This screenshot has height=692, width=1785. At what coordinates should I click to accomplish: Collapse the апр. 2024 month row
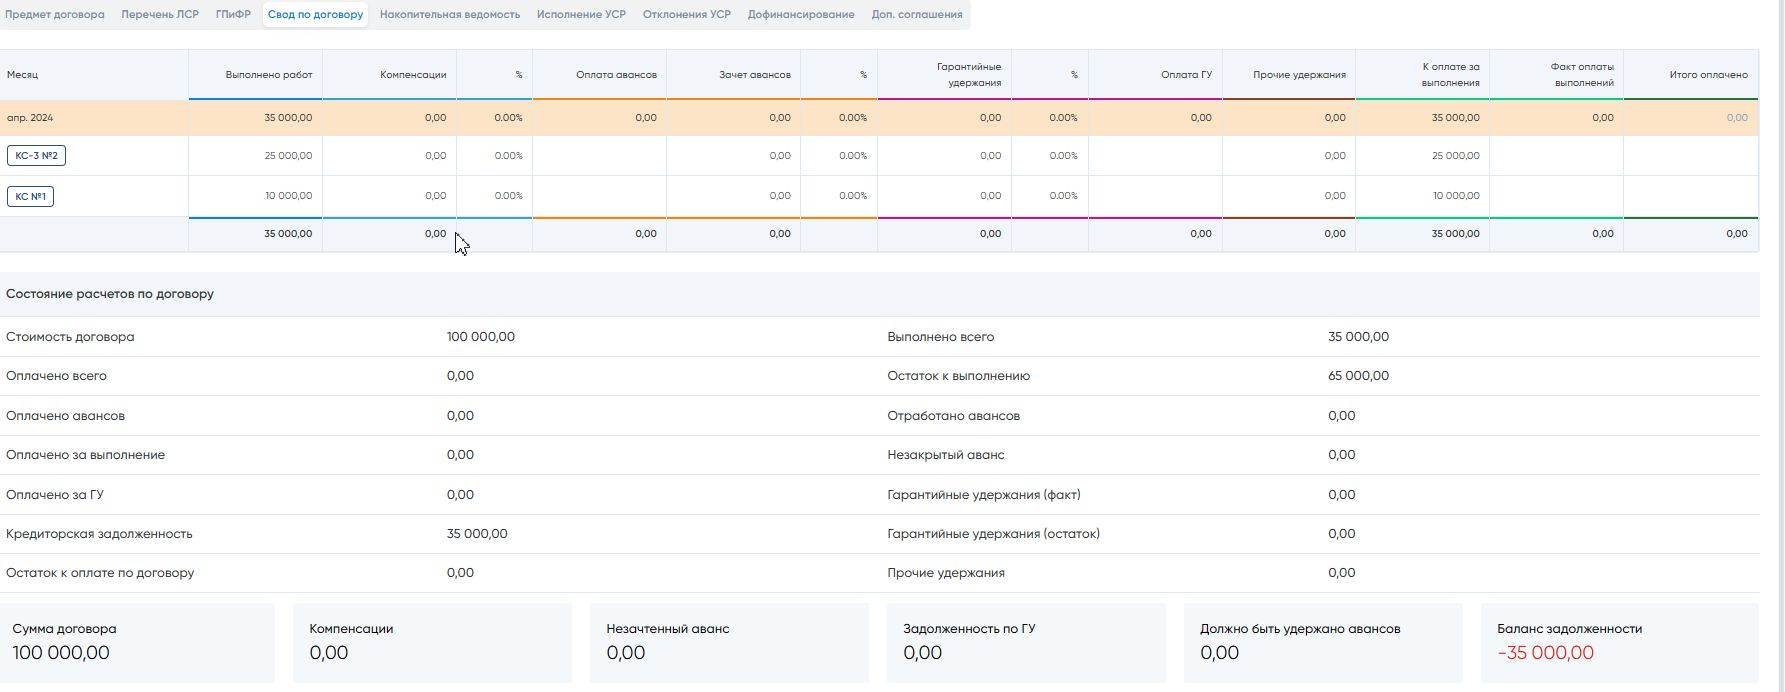(30, 118)
